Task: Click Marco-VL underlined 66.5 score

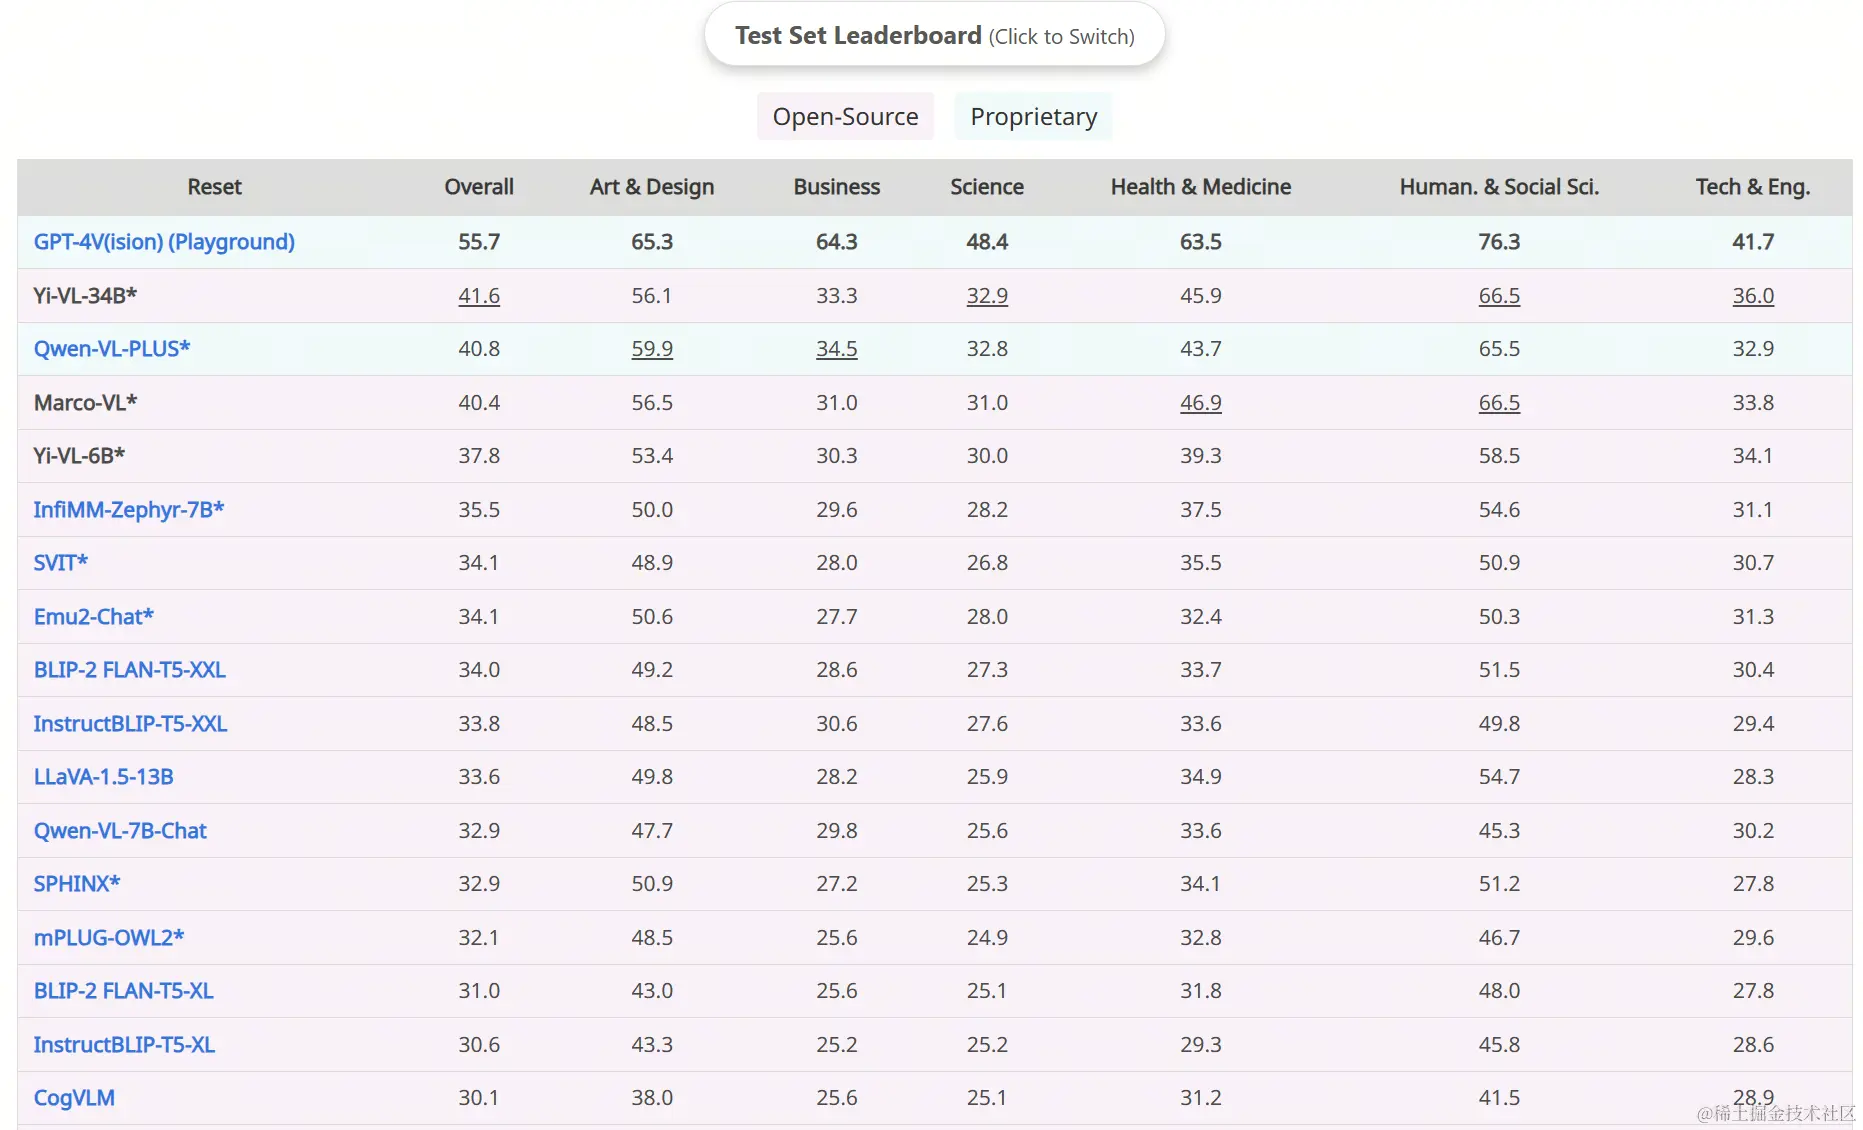Action: coord(1499,403)
